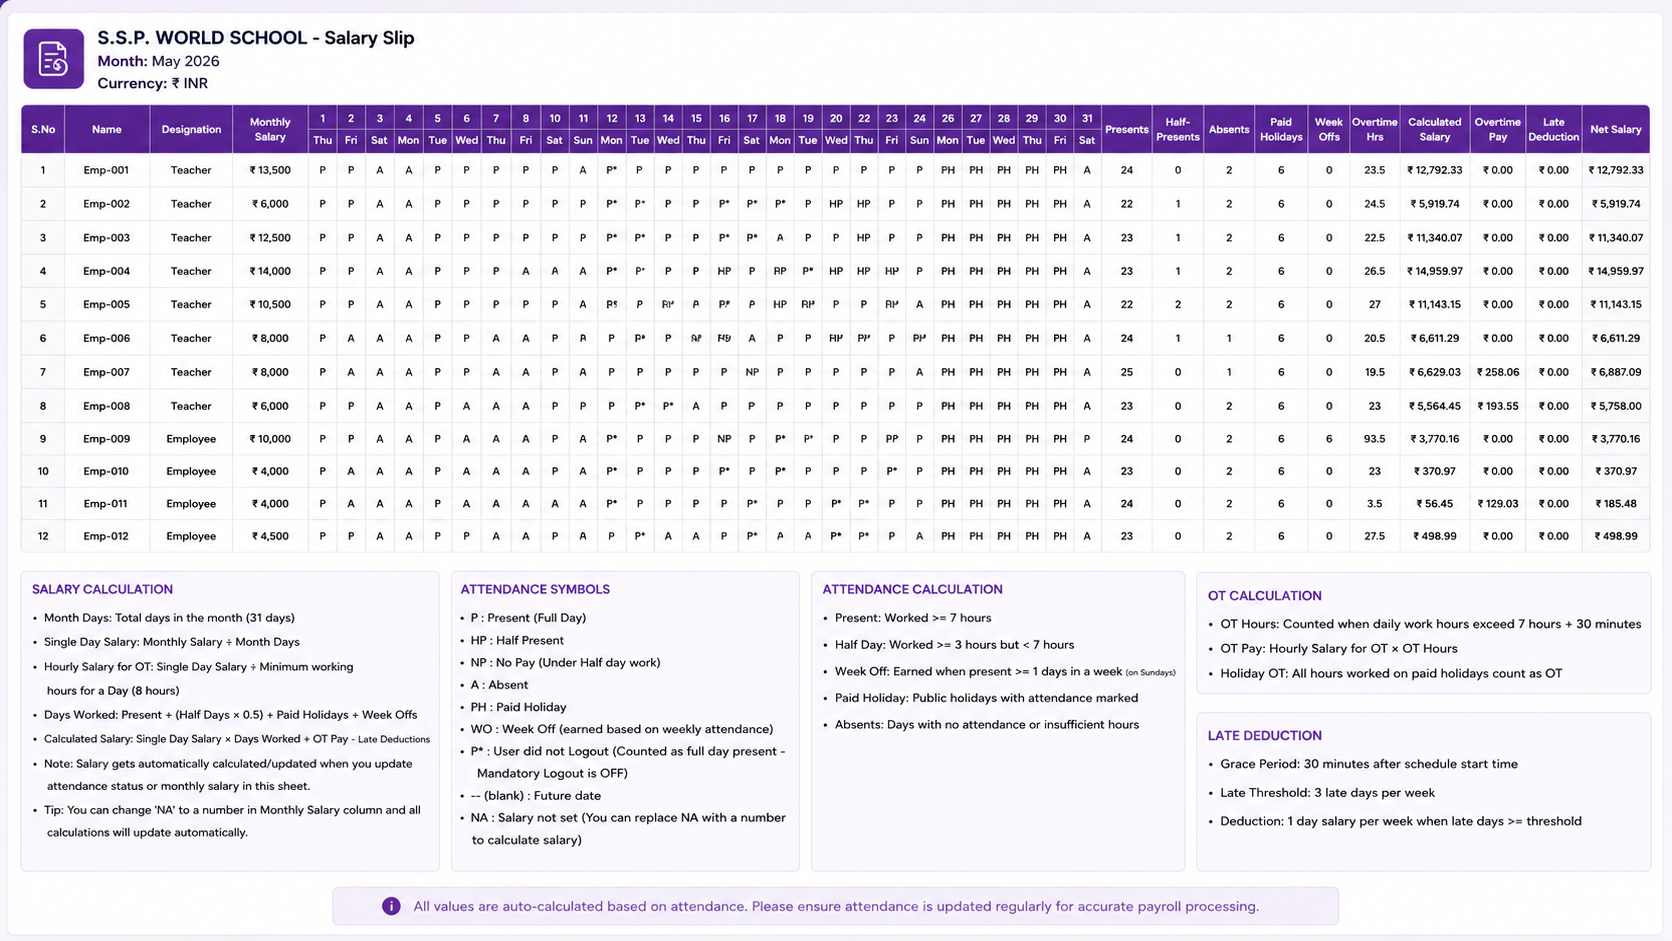Click the info icon in the notice banner
This screenshot has width=1672, height=941.
(x=391, y=906)
